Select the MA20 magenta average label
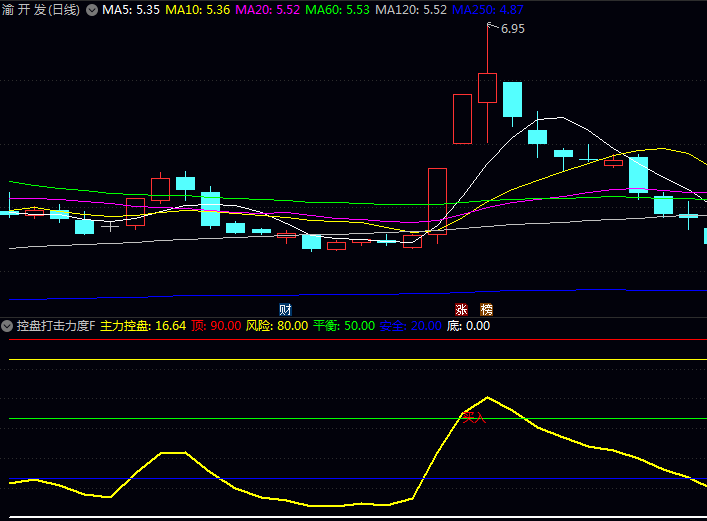The image size is (707, 521). pos(266,10)
